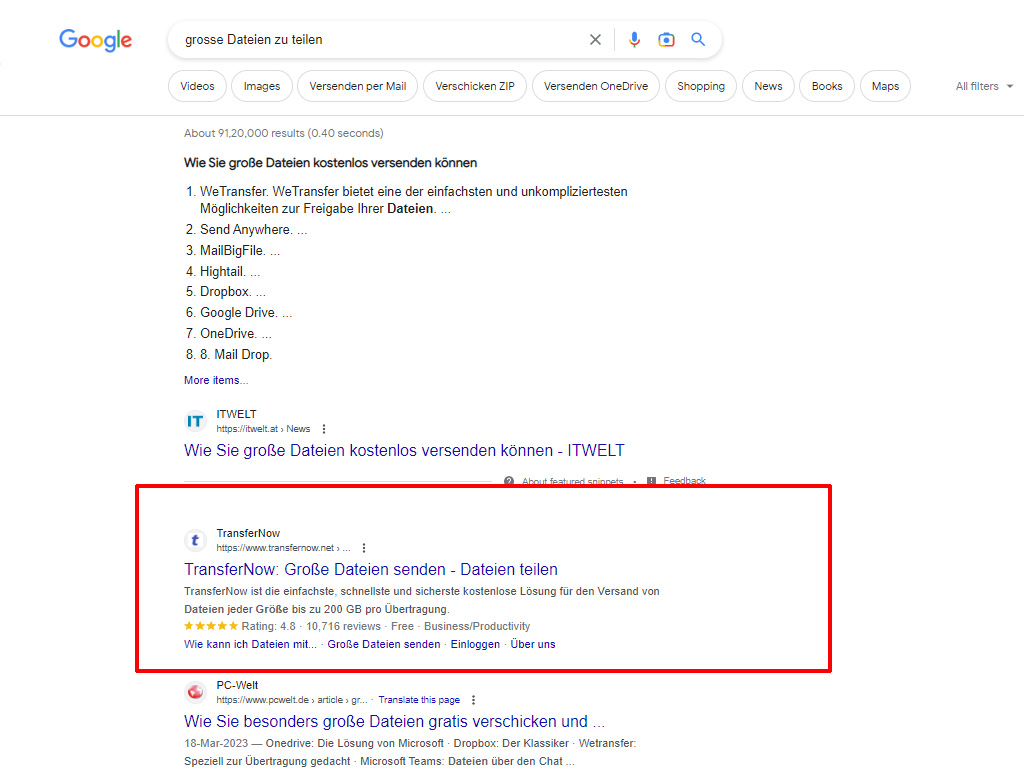Click the Feedback link below snippet

coord(684,481)
